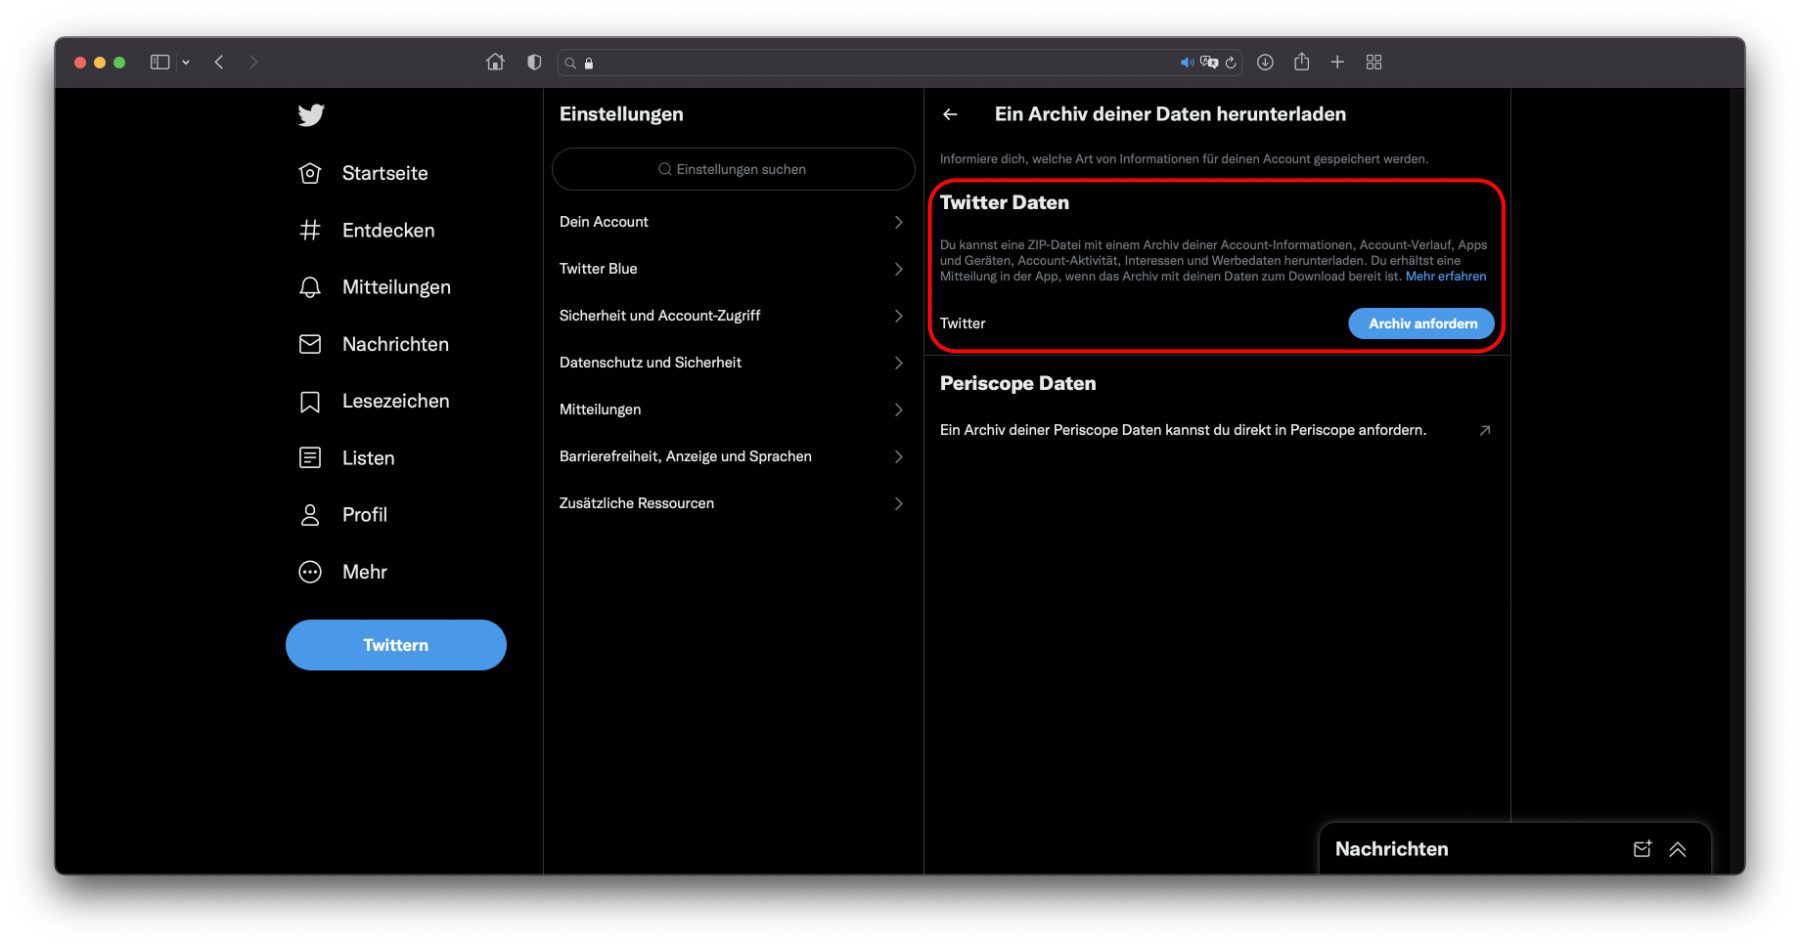The image size is (1800, 947).
Task: Open Datenschutz und Sicherheit settings
Action: (731, 363)
